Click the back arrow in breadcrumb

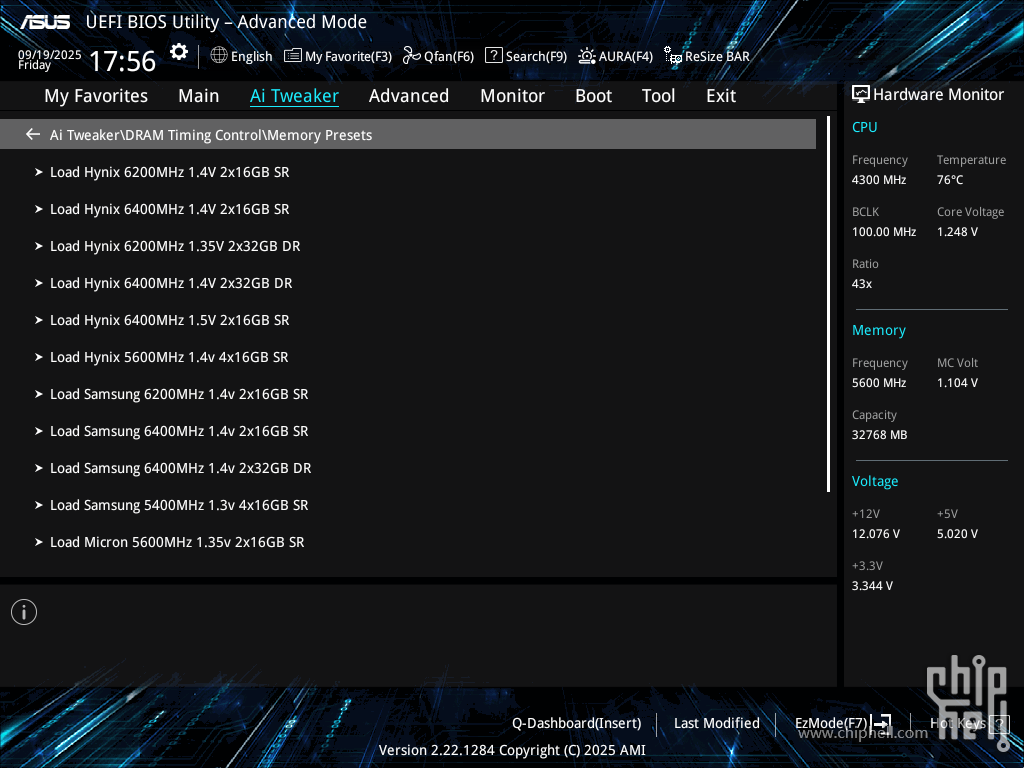coord(33,135)
